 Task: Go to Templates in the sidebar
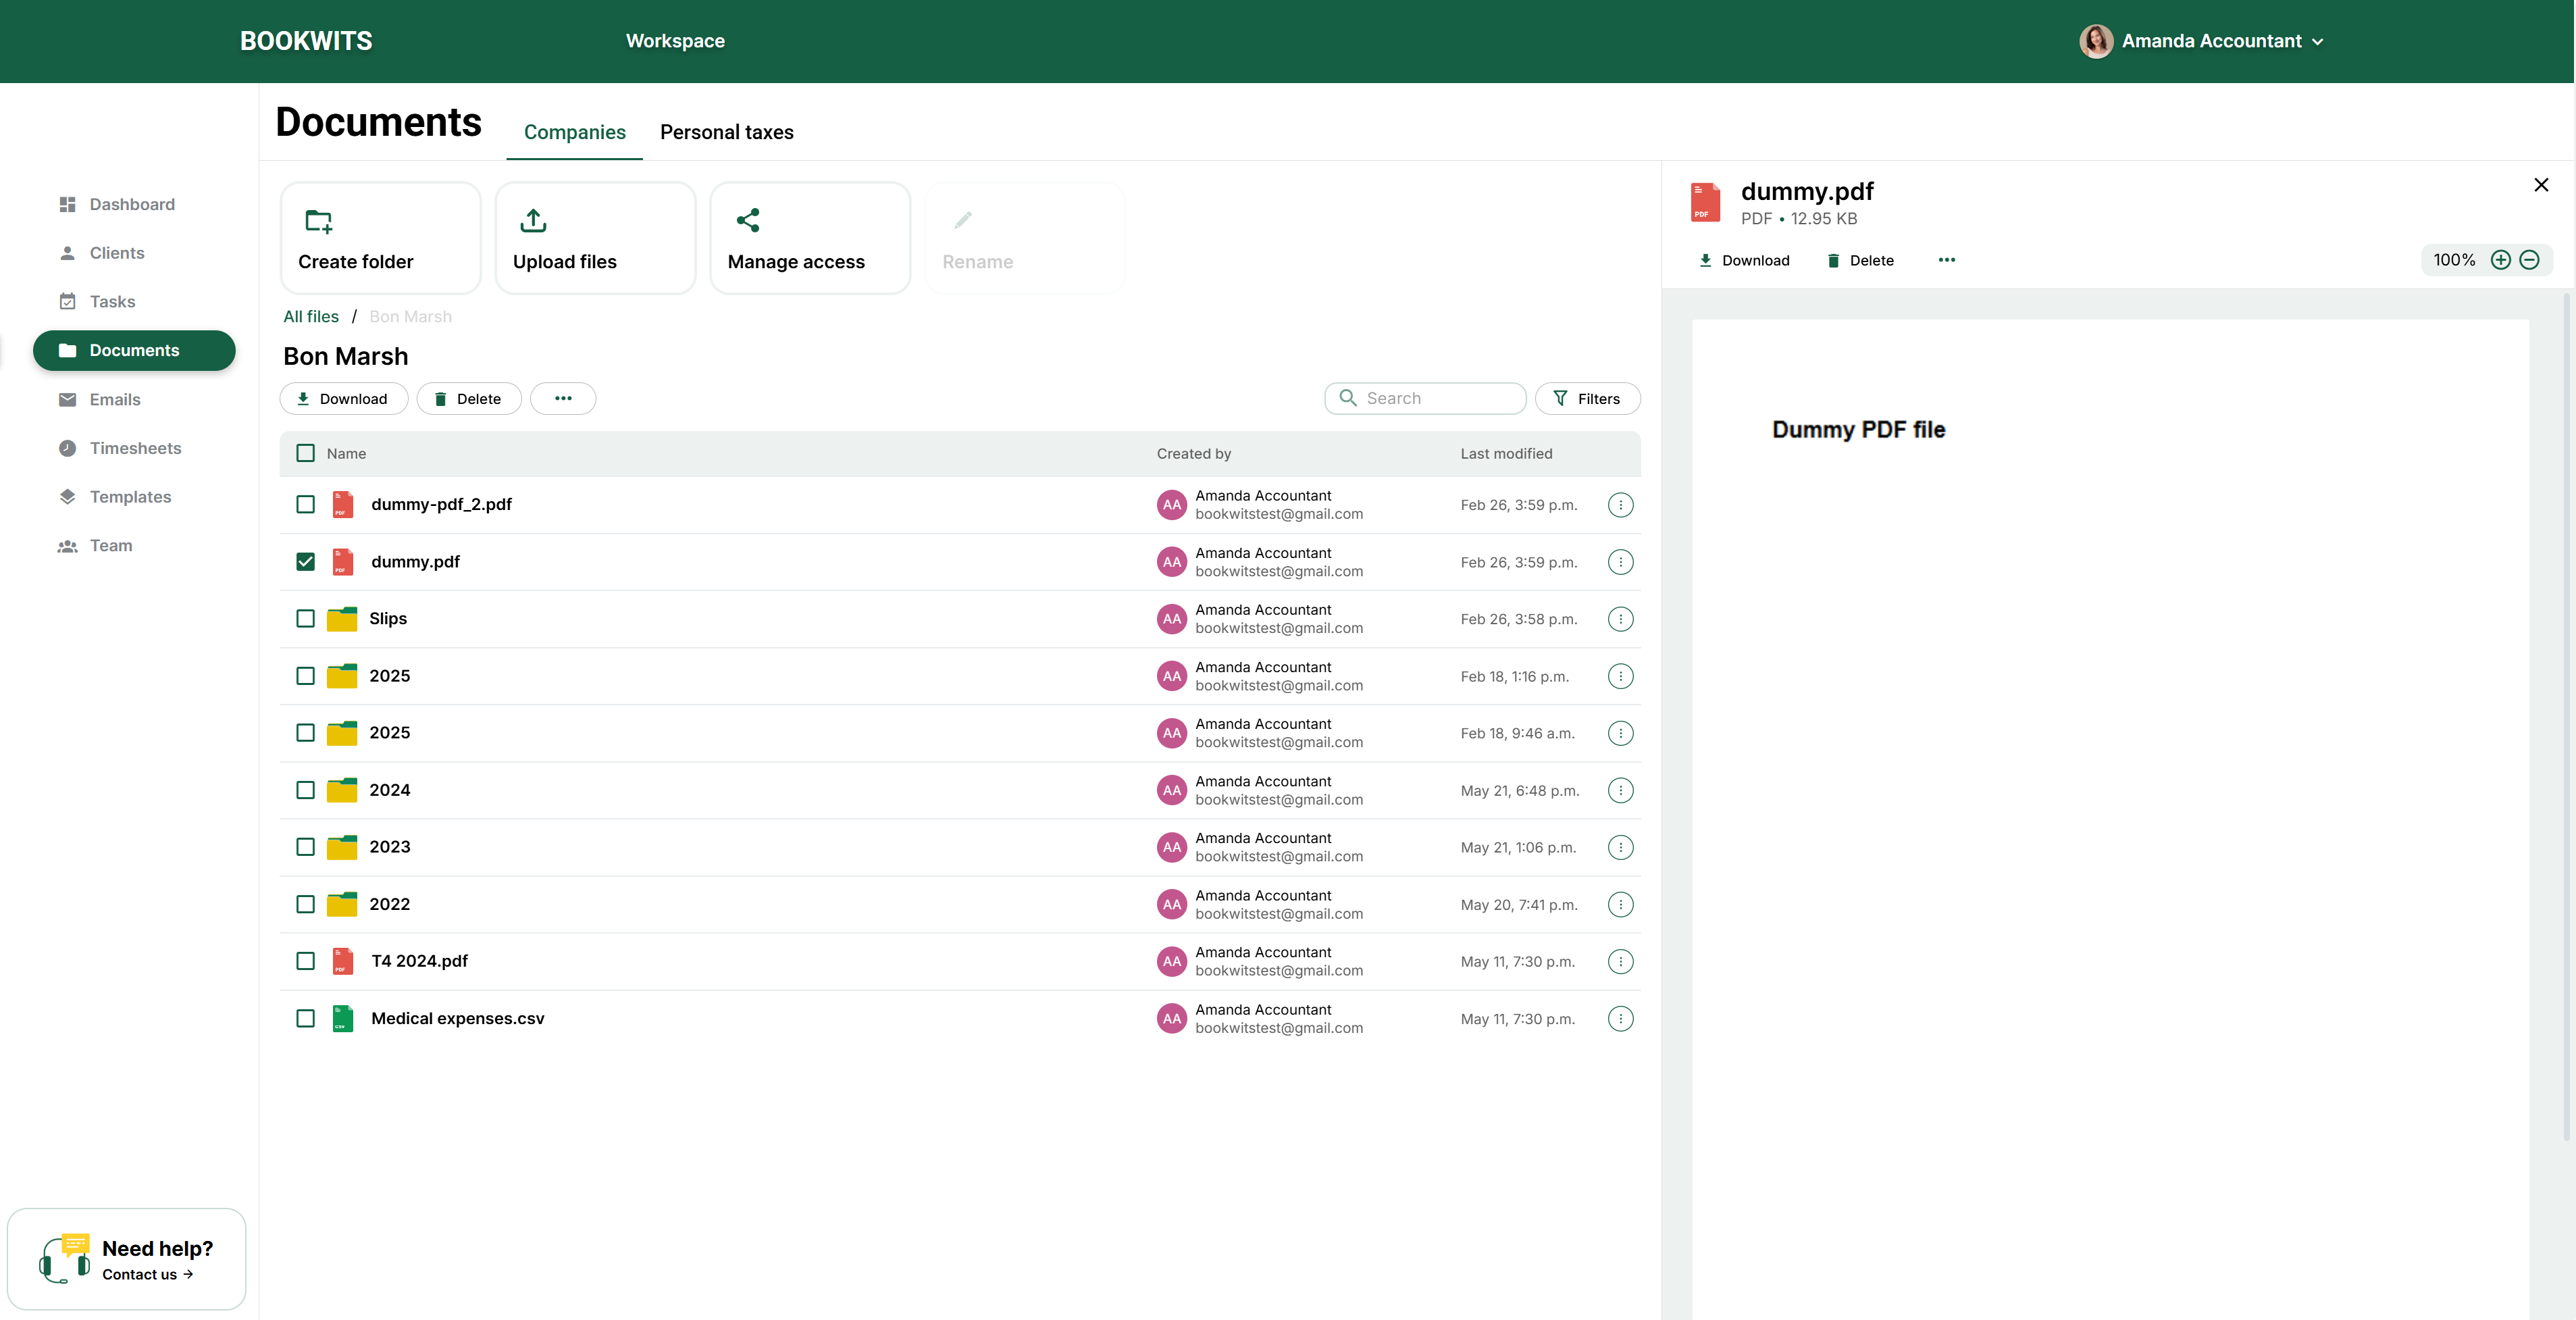pyautogui.click(x=130, y=497)
